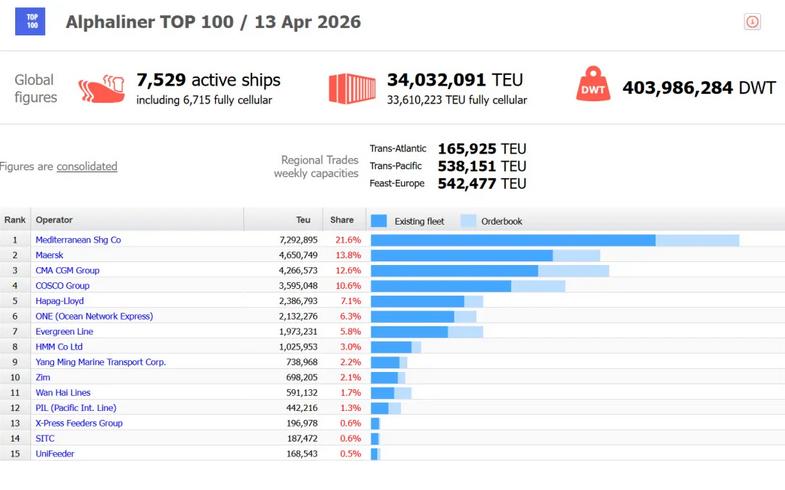Open X-Press Feeders Group link
785x490 pixels.
[79, 423]
